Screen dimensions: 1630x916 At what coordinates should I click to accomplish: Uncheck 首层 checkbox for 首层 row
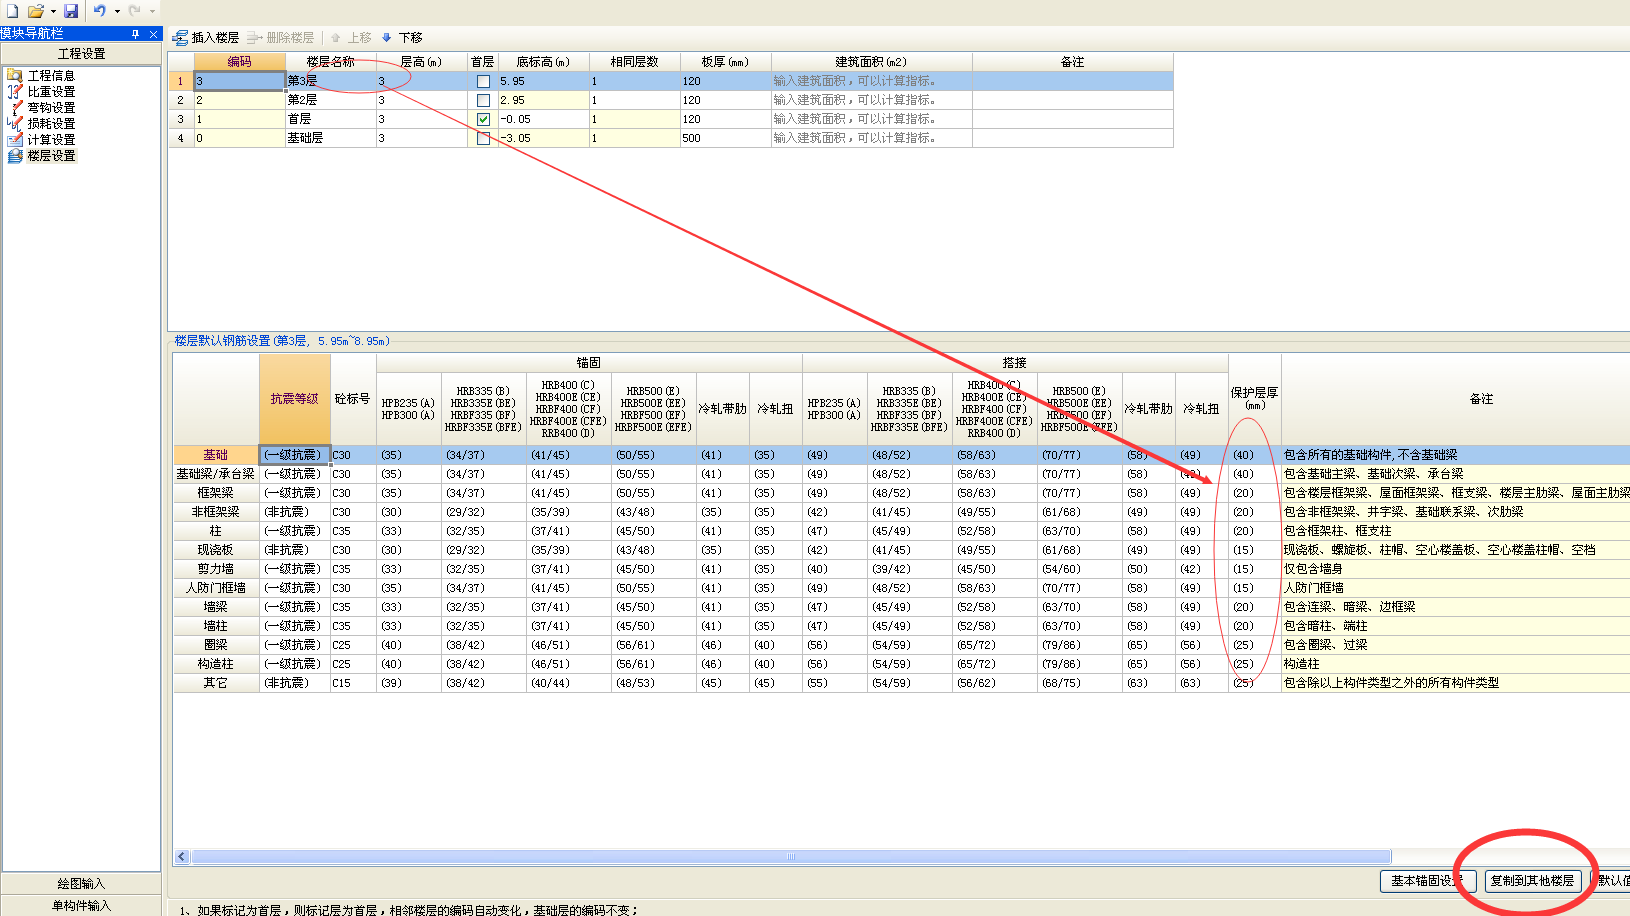coord(483,119)
